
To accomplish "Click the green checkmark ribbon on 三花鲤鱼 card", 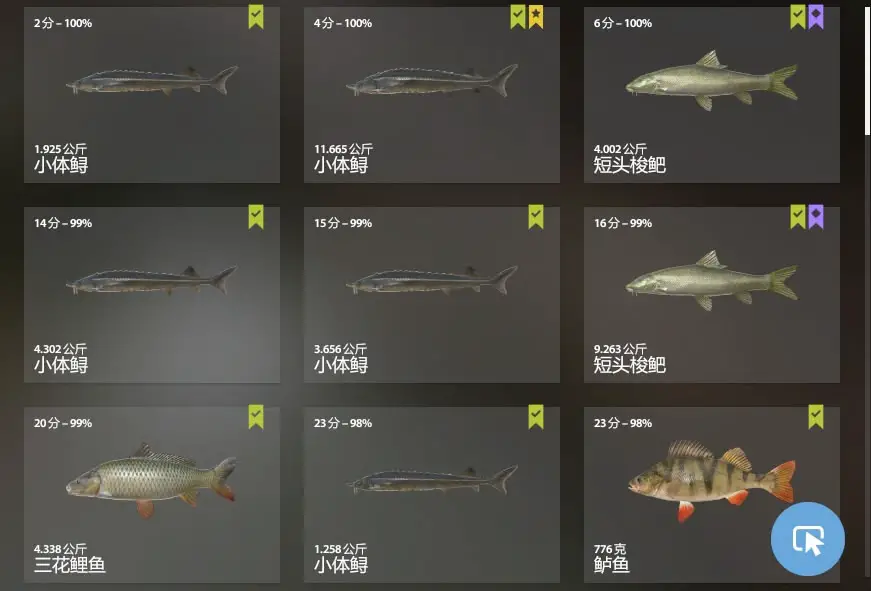I will tap(256, 417).
